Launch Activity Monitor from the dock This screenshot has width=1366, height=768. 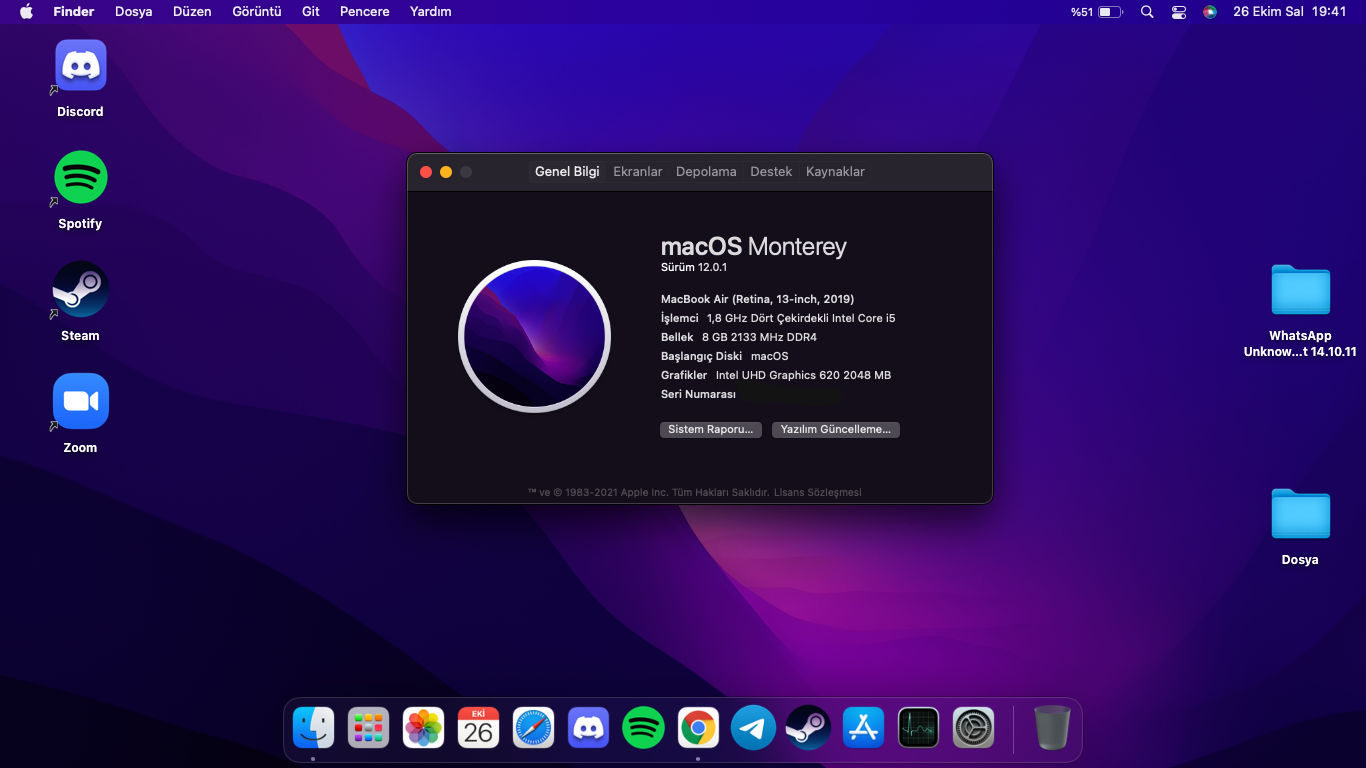click(x=918, y=728)
